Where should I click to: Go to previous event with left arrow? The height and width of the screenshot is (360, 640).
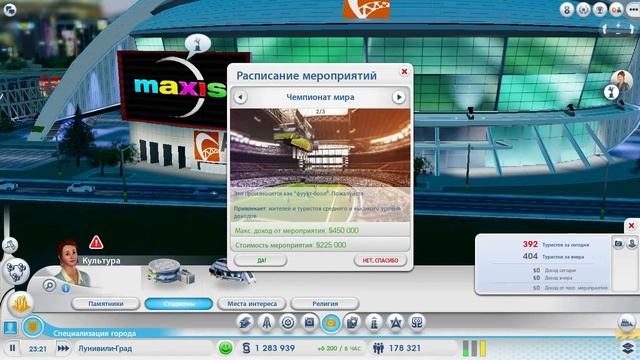coord(240,97)
